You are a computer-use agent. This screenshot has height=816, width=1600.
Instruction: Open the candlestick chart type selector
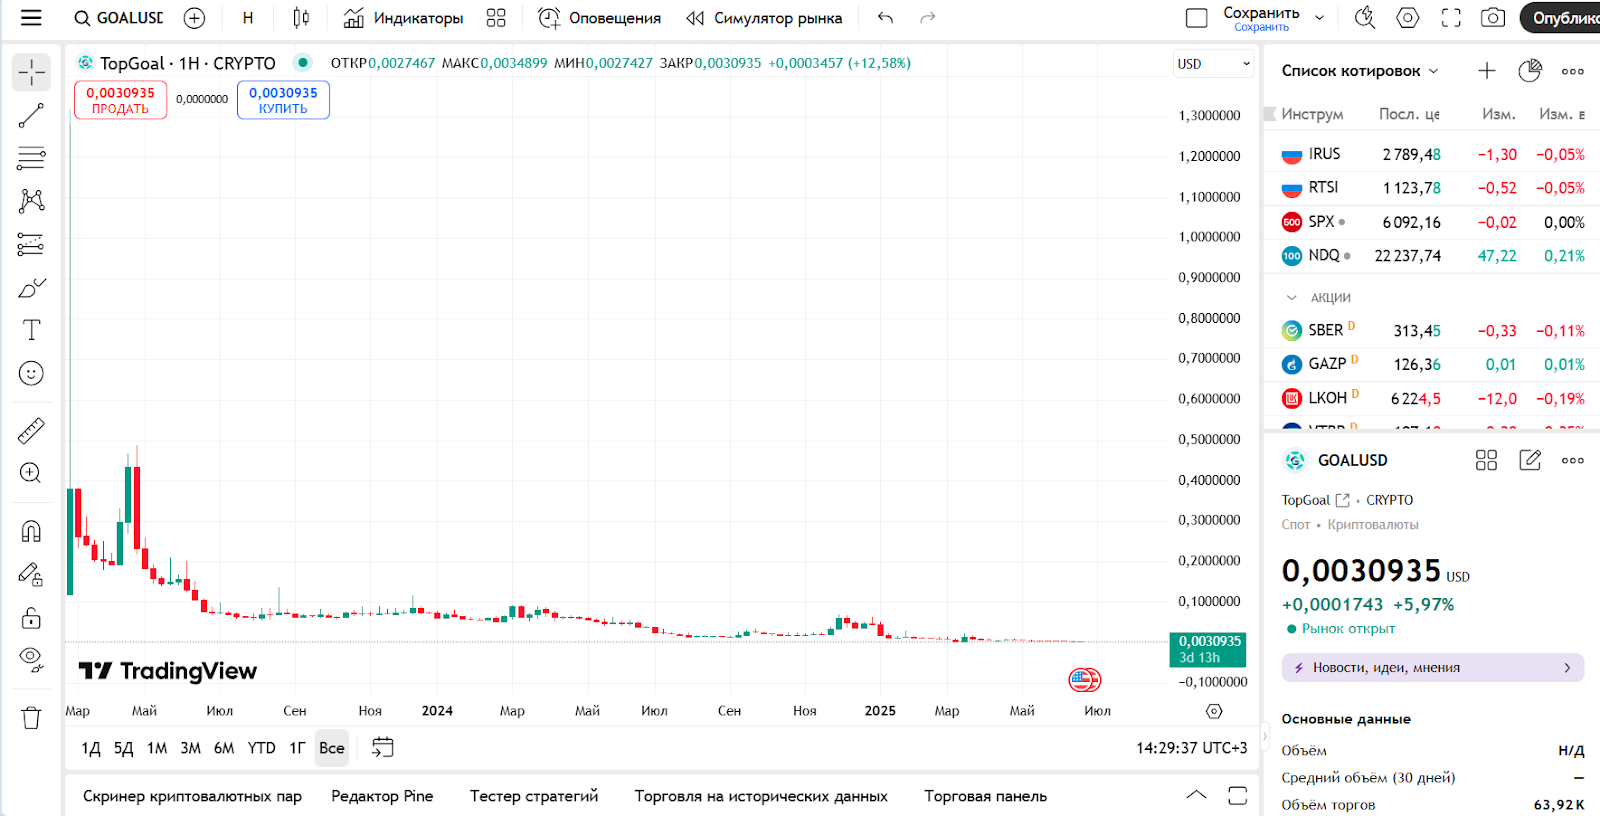tap(301, 18)
